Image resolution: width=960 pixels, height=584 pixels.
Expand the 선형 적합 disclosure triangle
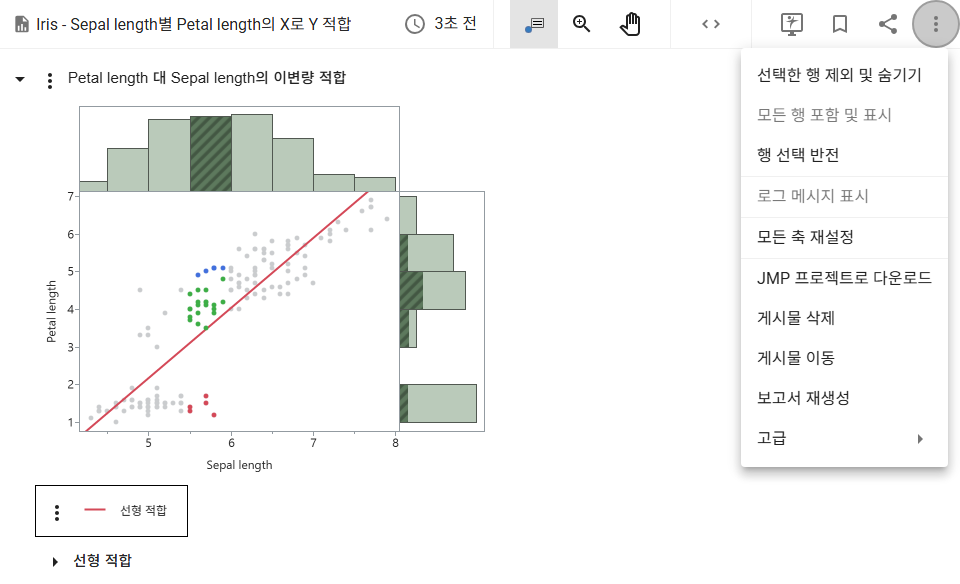(x=55, y=561)
